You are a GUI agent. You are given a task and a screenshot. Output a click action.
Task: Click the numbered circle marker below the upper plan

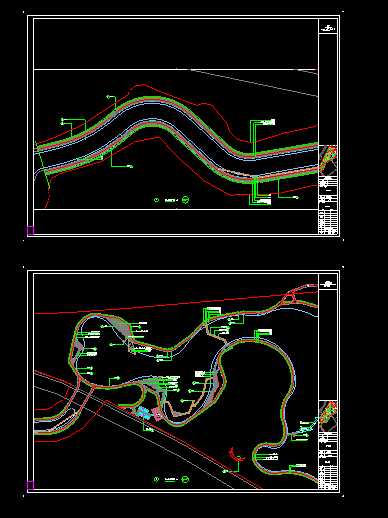(x=156, y=200)
